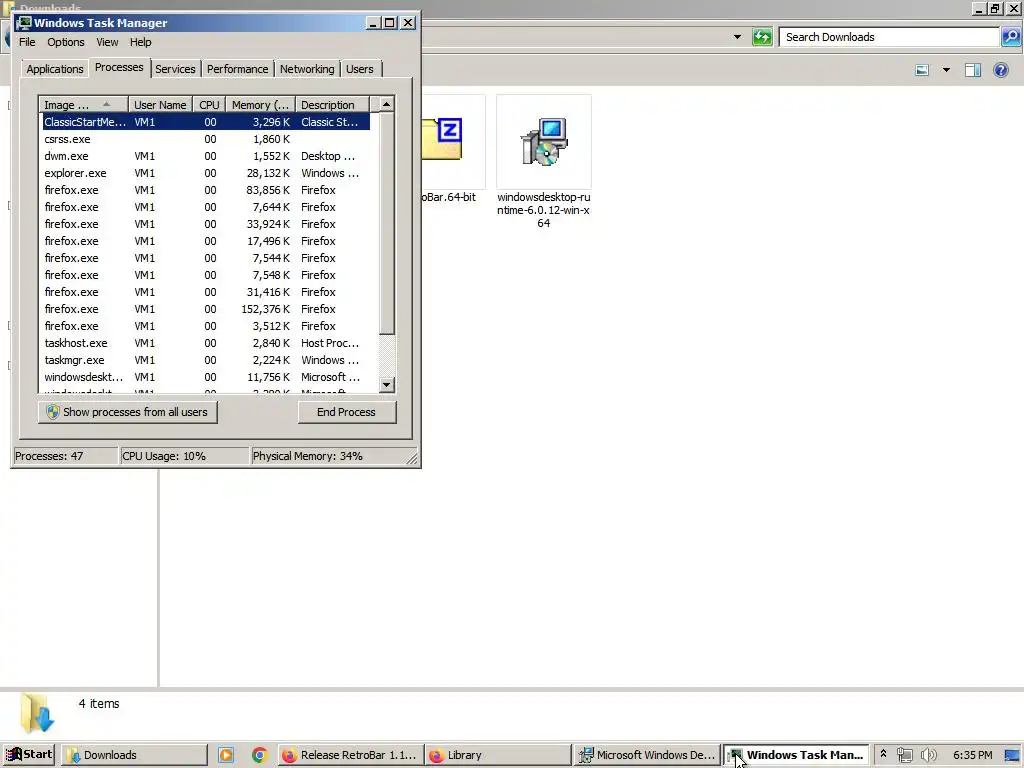Image resolution: width=1024 pixels, height=768 pixels.
Task: Select the ClassicStartMe... process row
Action: coord(206,122)
